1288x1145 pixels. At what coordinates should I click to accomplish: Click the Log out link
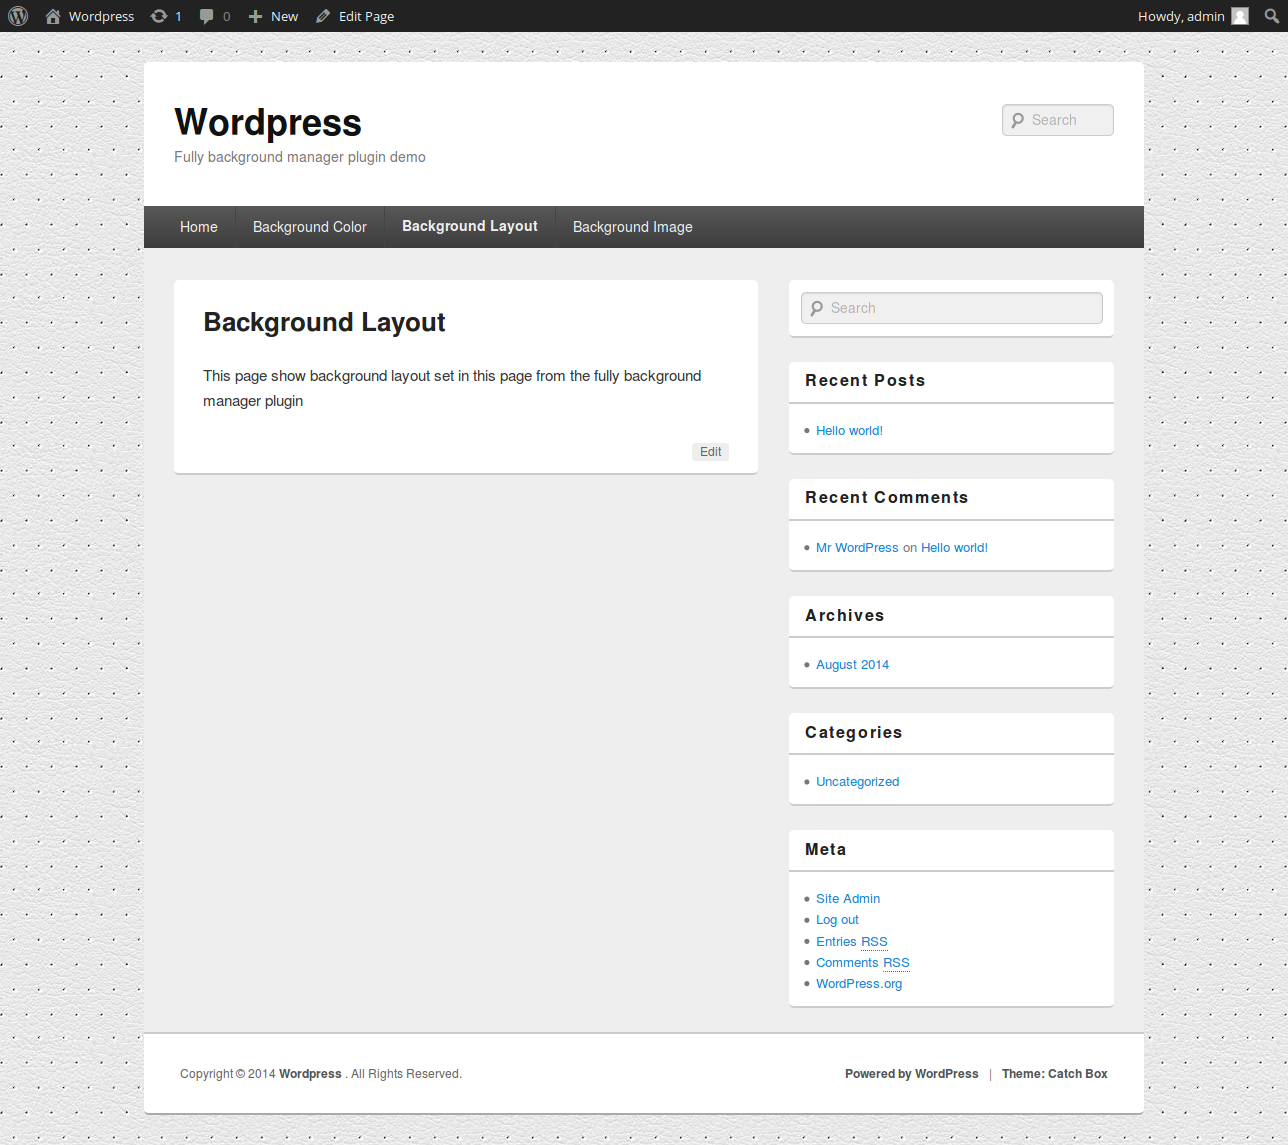pyautogui.click(x=837, y=920)
